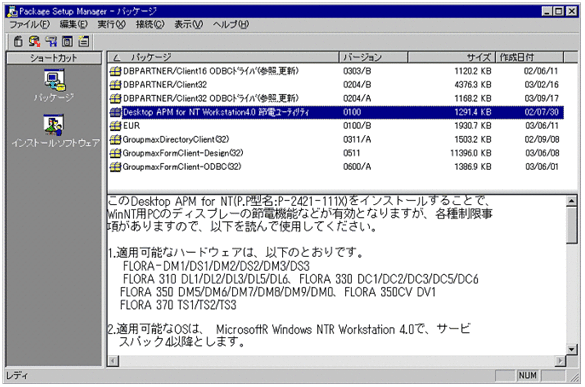
Task: Click size 4376.3 KB cell
Action: click(473, 85)
